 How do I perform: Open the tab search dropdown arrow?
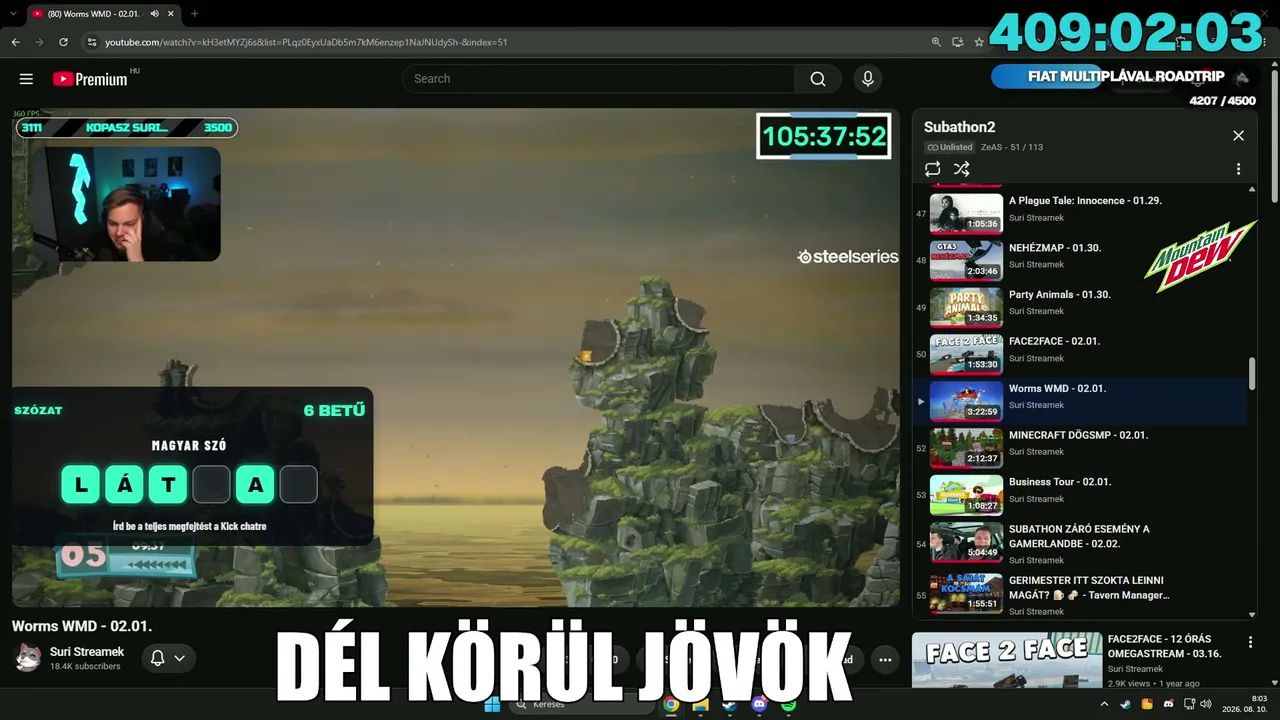[12, 14]
